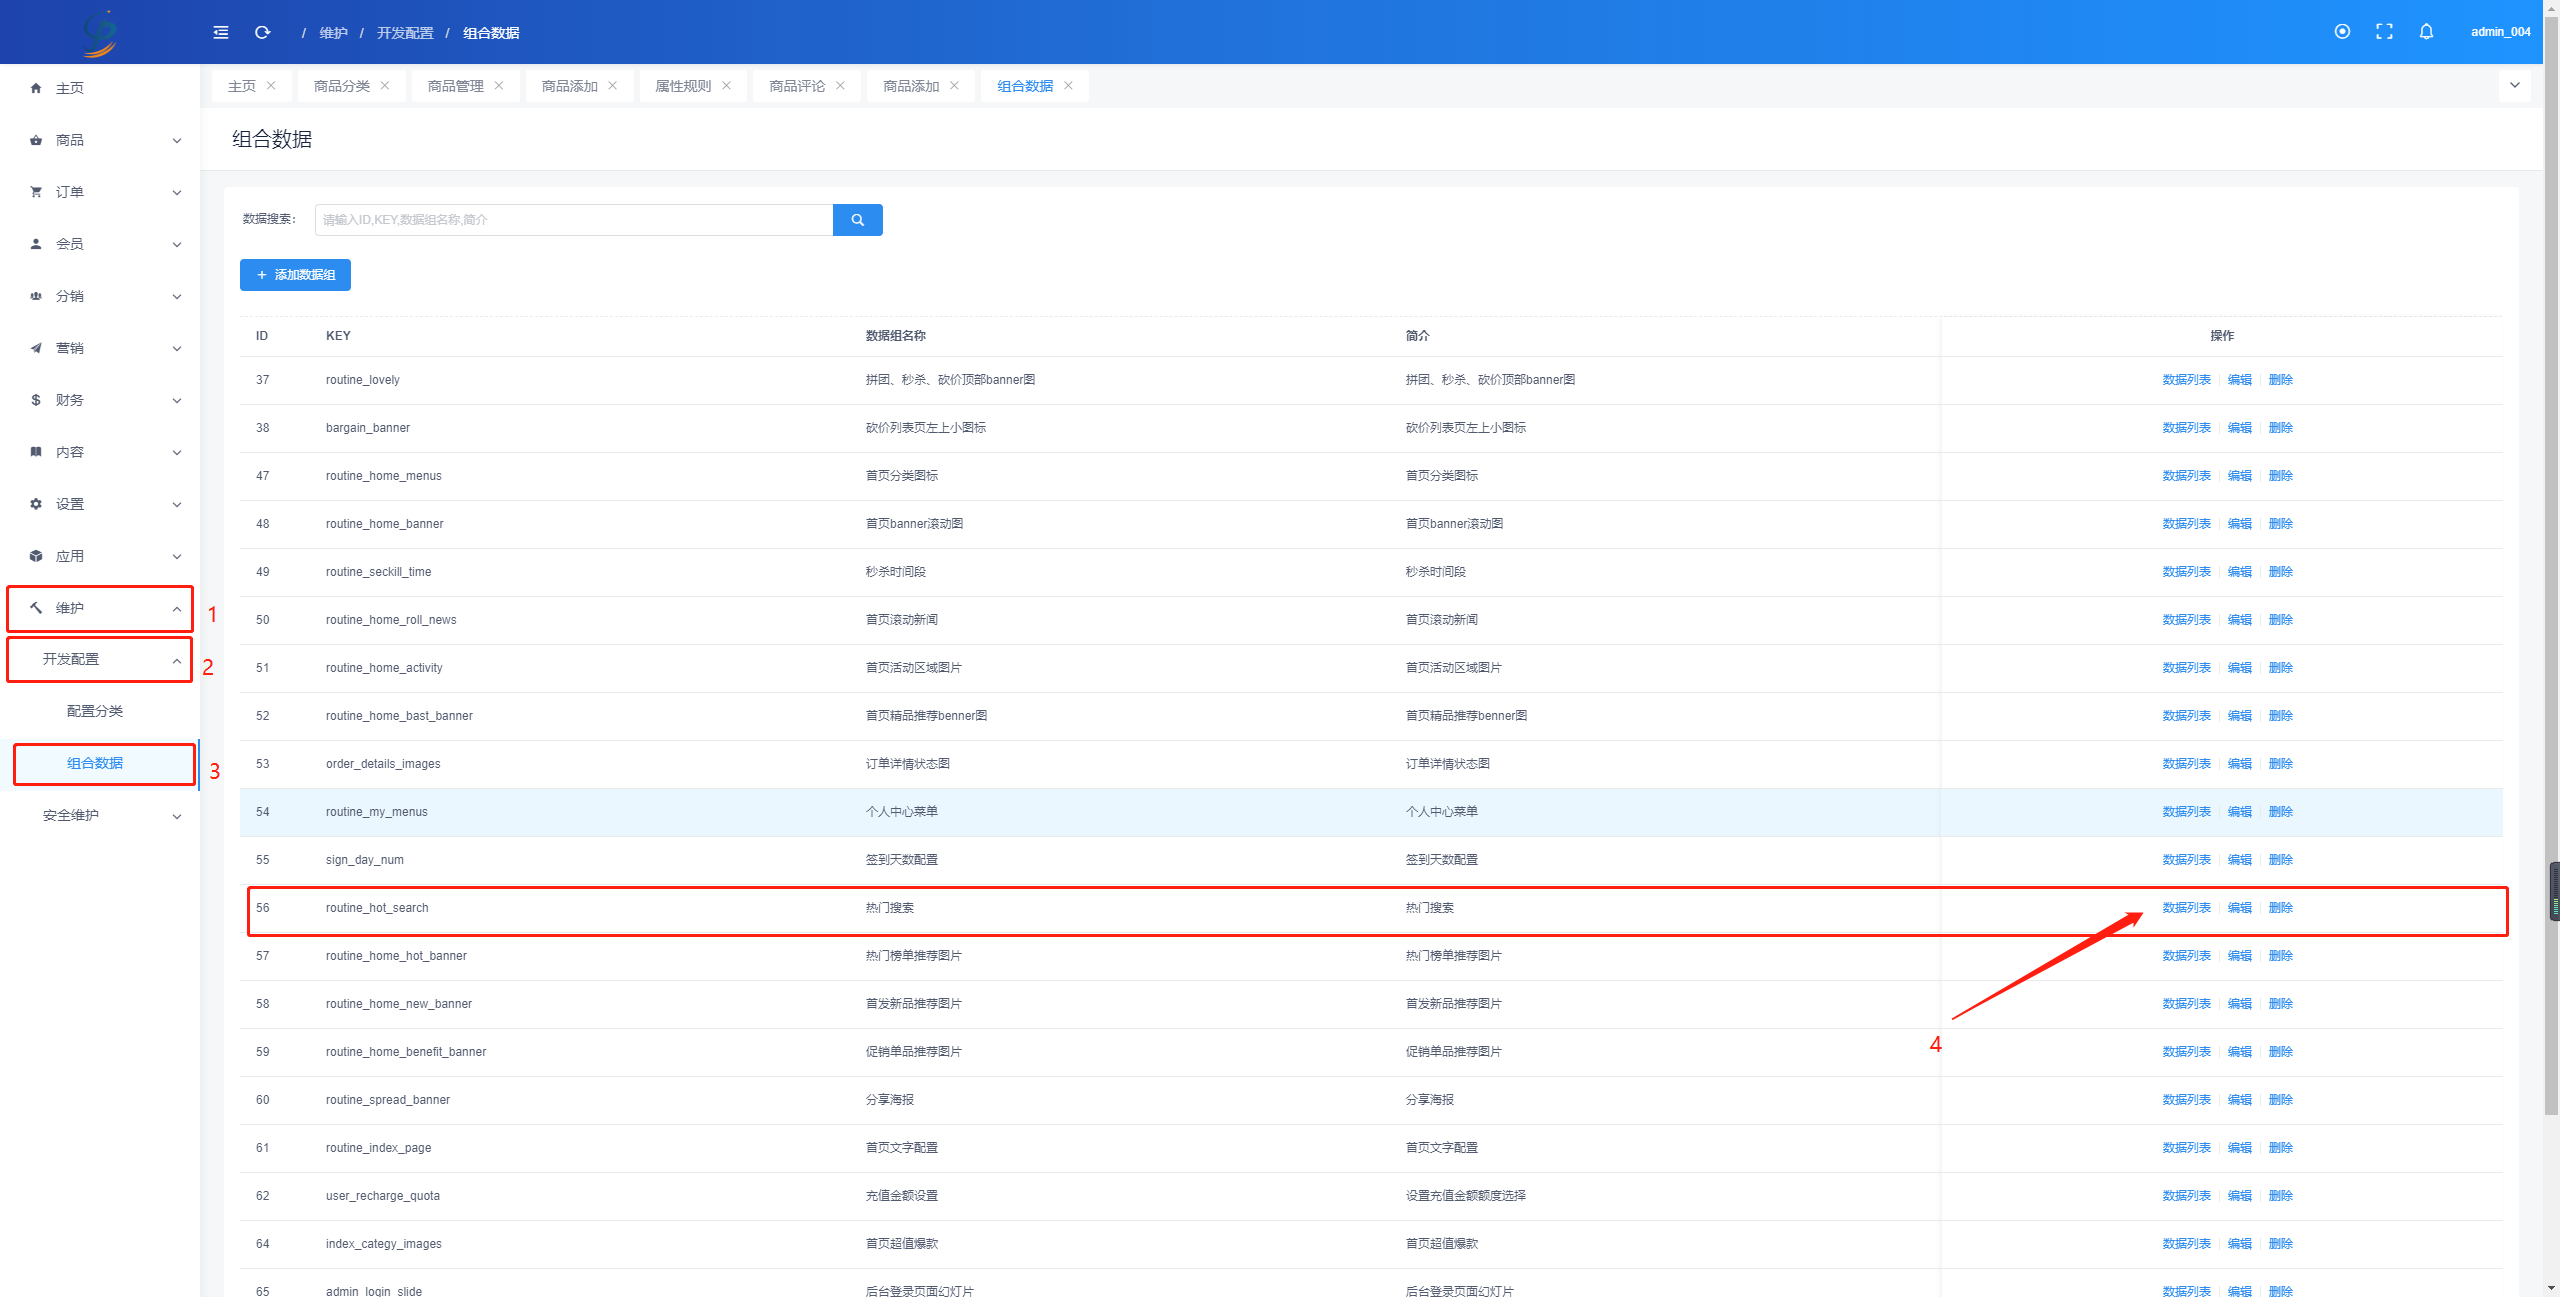Click 编辑 for routine_lovely row
Image resolution: width=2560 pixels, height=1297 pixels.
[2240, 380]
